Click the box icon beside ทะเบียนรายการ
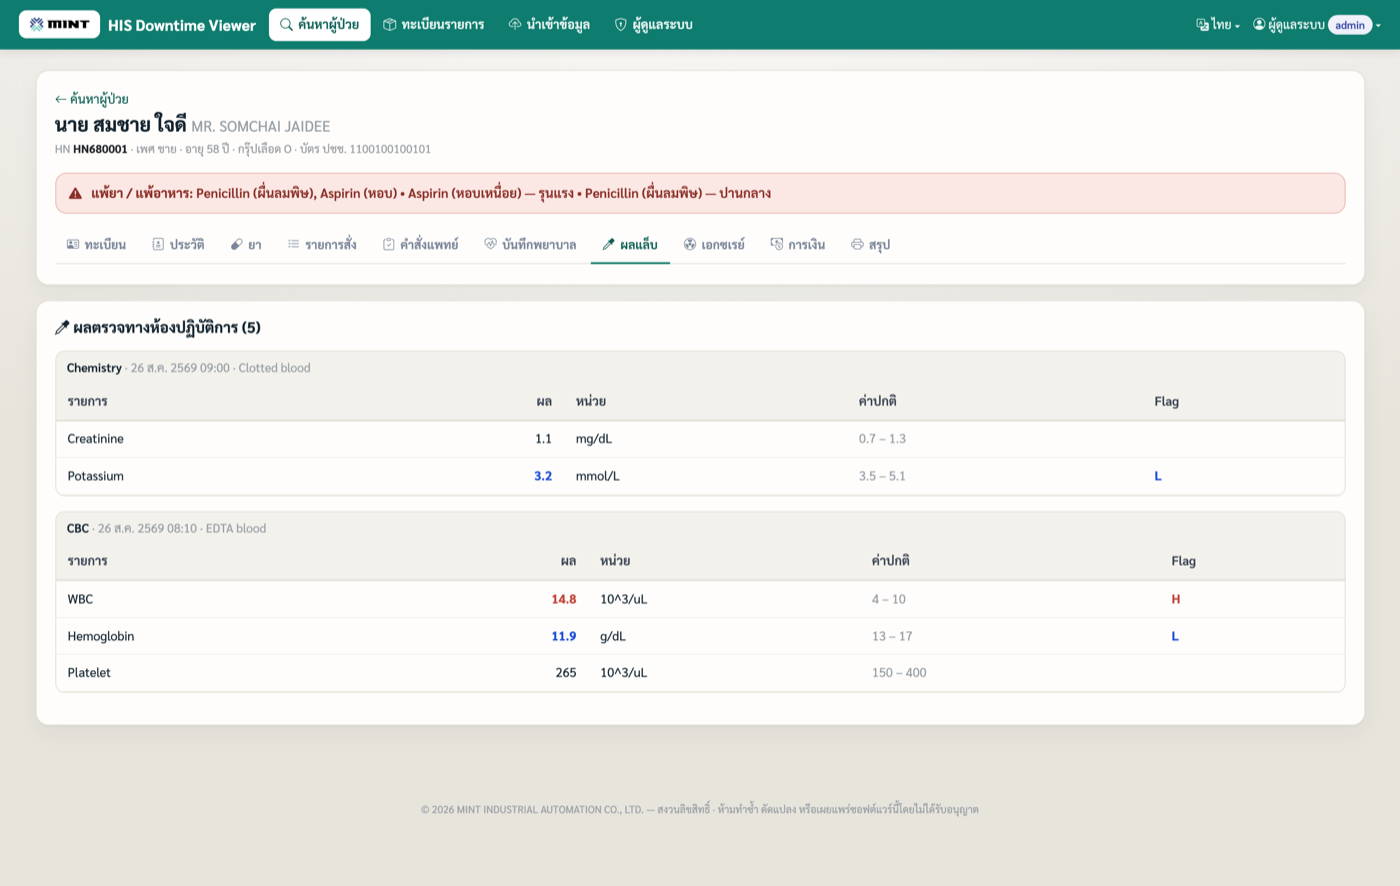This screenshot has height=886, width=1400. [390, 24]
